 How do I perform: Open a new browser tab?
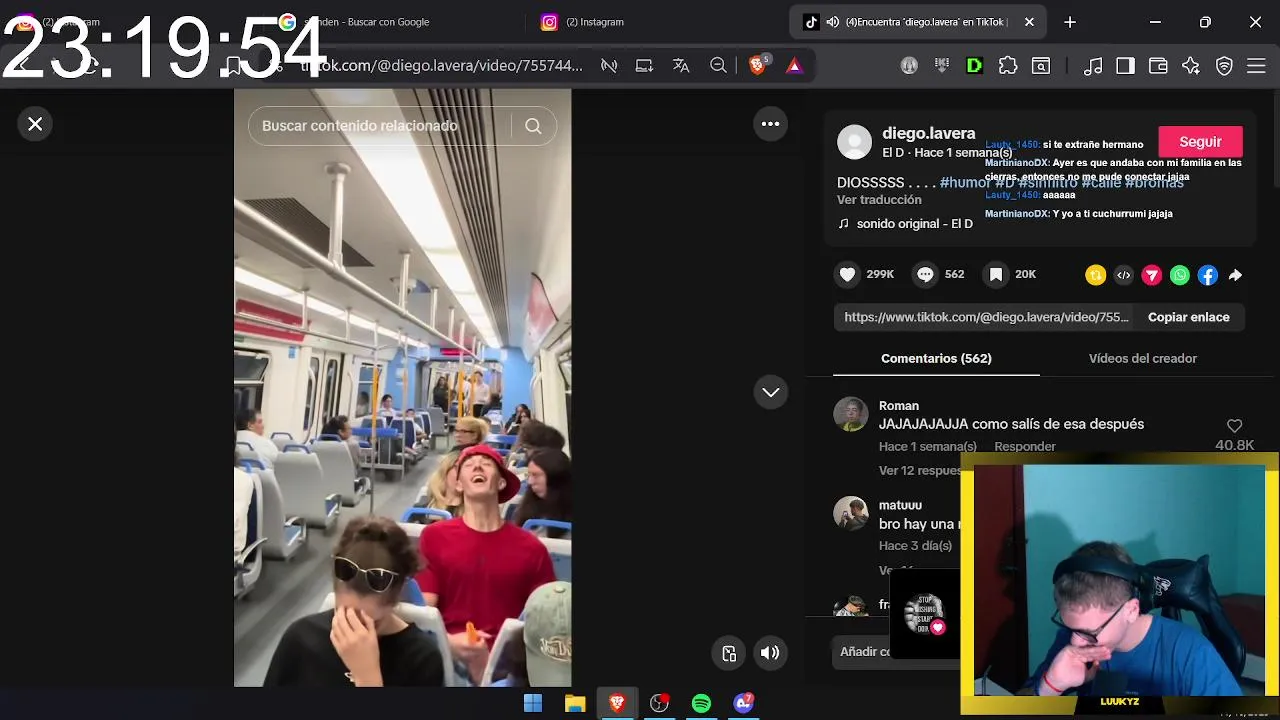tap(1070, 22)
